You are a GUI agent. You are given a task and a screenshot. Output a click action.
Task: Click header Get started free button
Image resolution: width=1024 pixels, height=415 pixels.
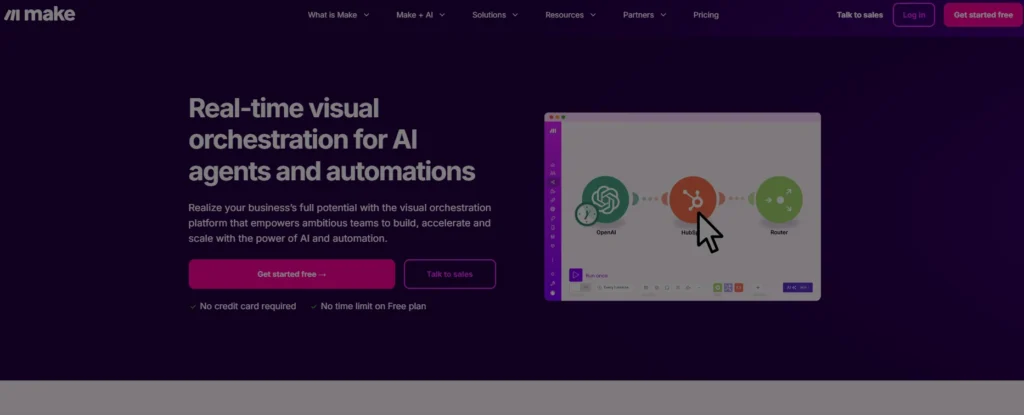(x=983, y=15)
